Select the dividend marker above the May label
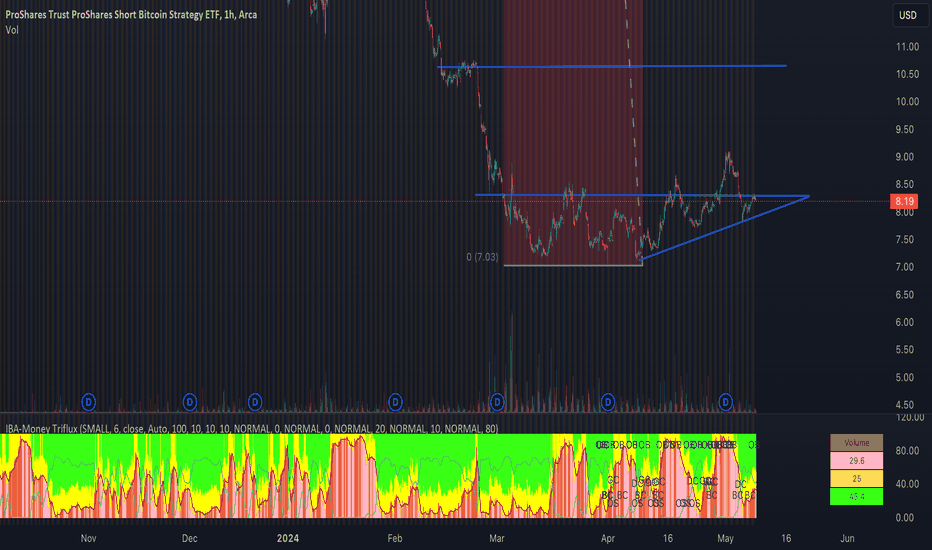 point(725,403)
